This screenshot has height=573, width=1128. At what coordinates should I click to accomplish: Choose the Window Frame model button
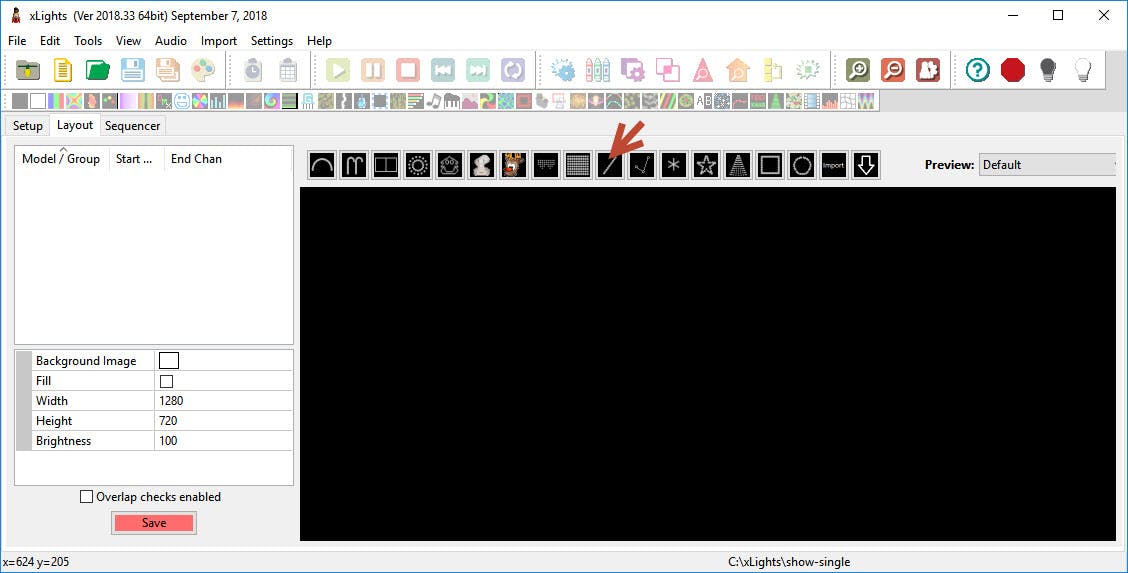(x=386, y=165)
